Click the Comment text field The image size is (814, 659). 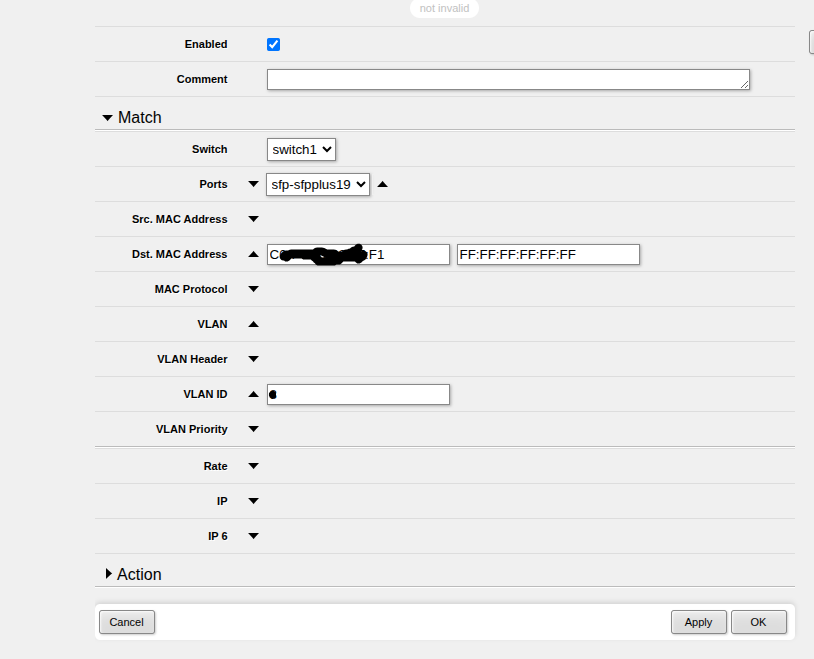click(508, 80)
